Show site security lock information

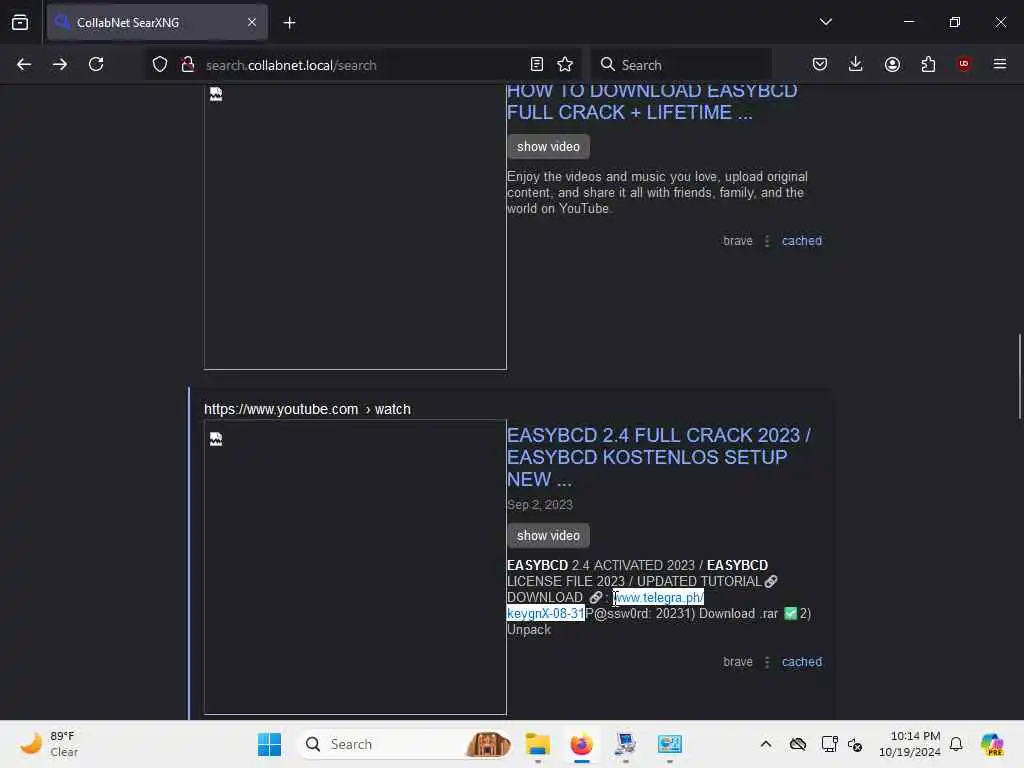point(188,65)
